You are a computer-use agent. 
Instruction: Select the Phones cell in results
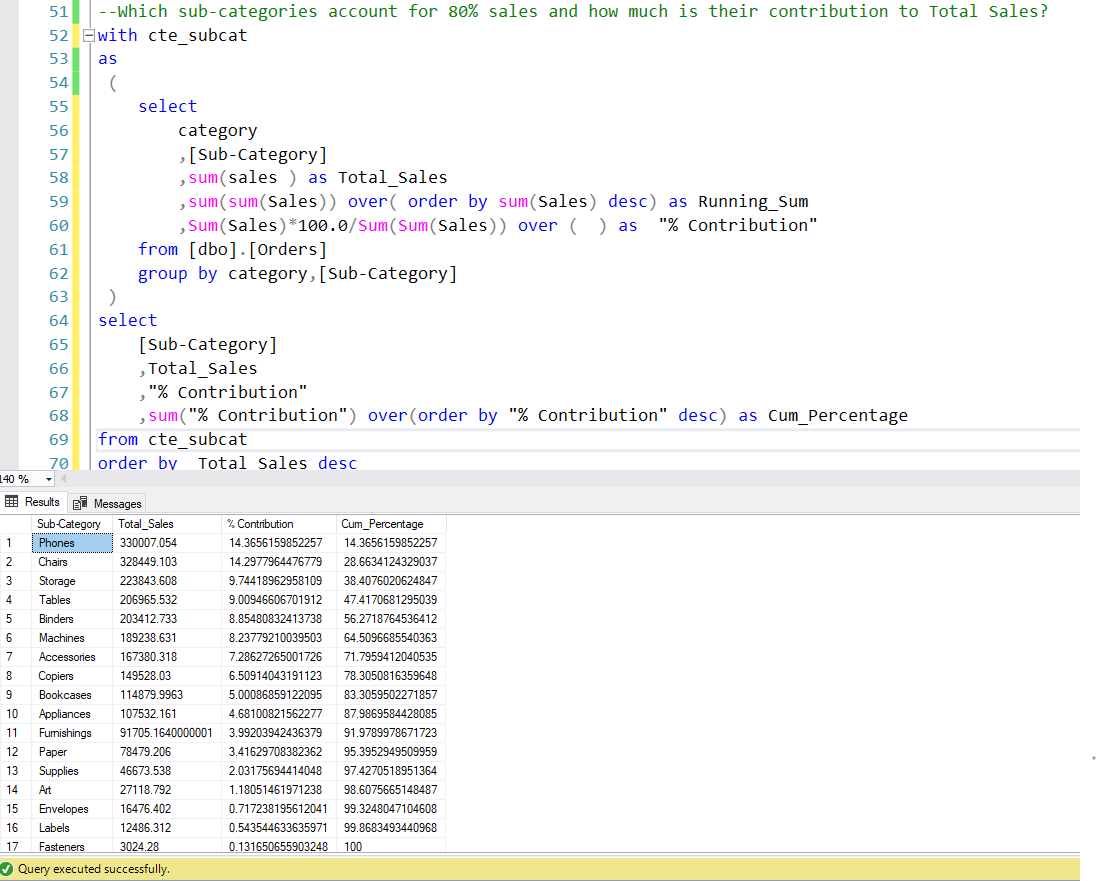pyautogui.click(x=71, y=542)
